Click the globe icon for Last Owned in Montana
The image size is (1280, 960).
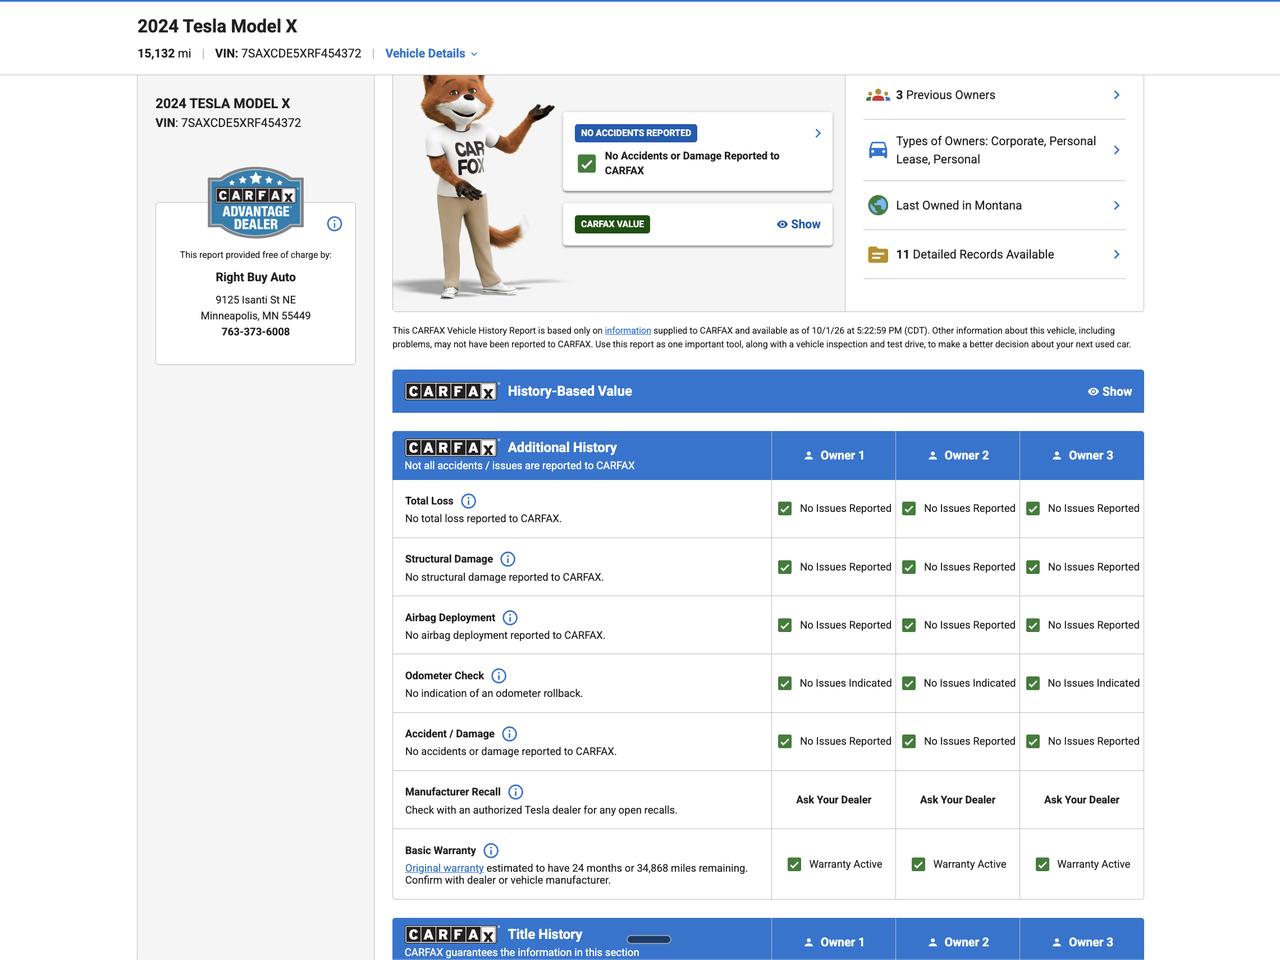(x=878, y=205)
